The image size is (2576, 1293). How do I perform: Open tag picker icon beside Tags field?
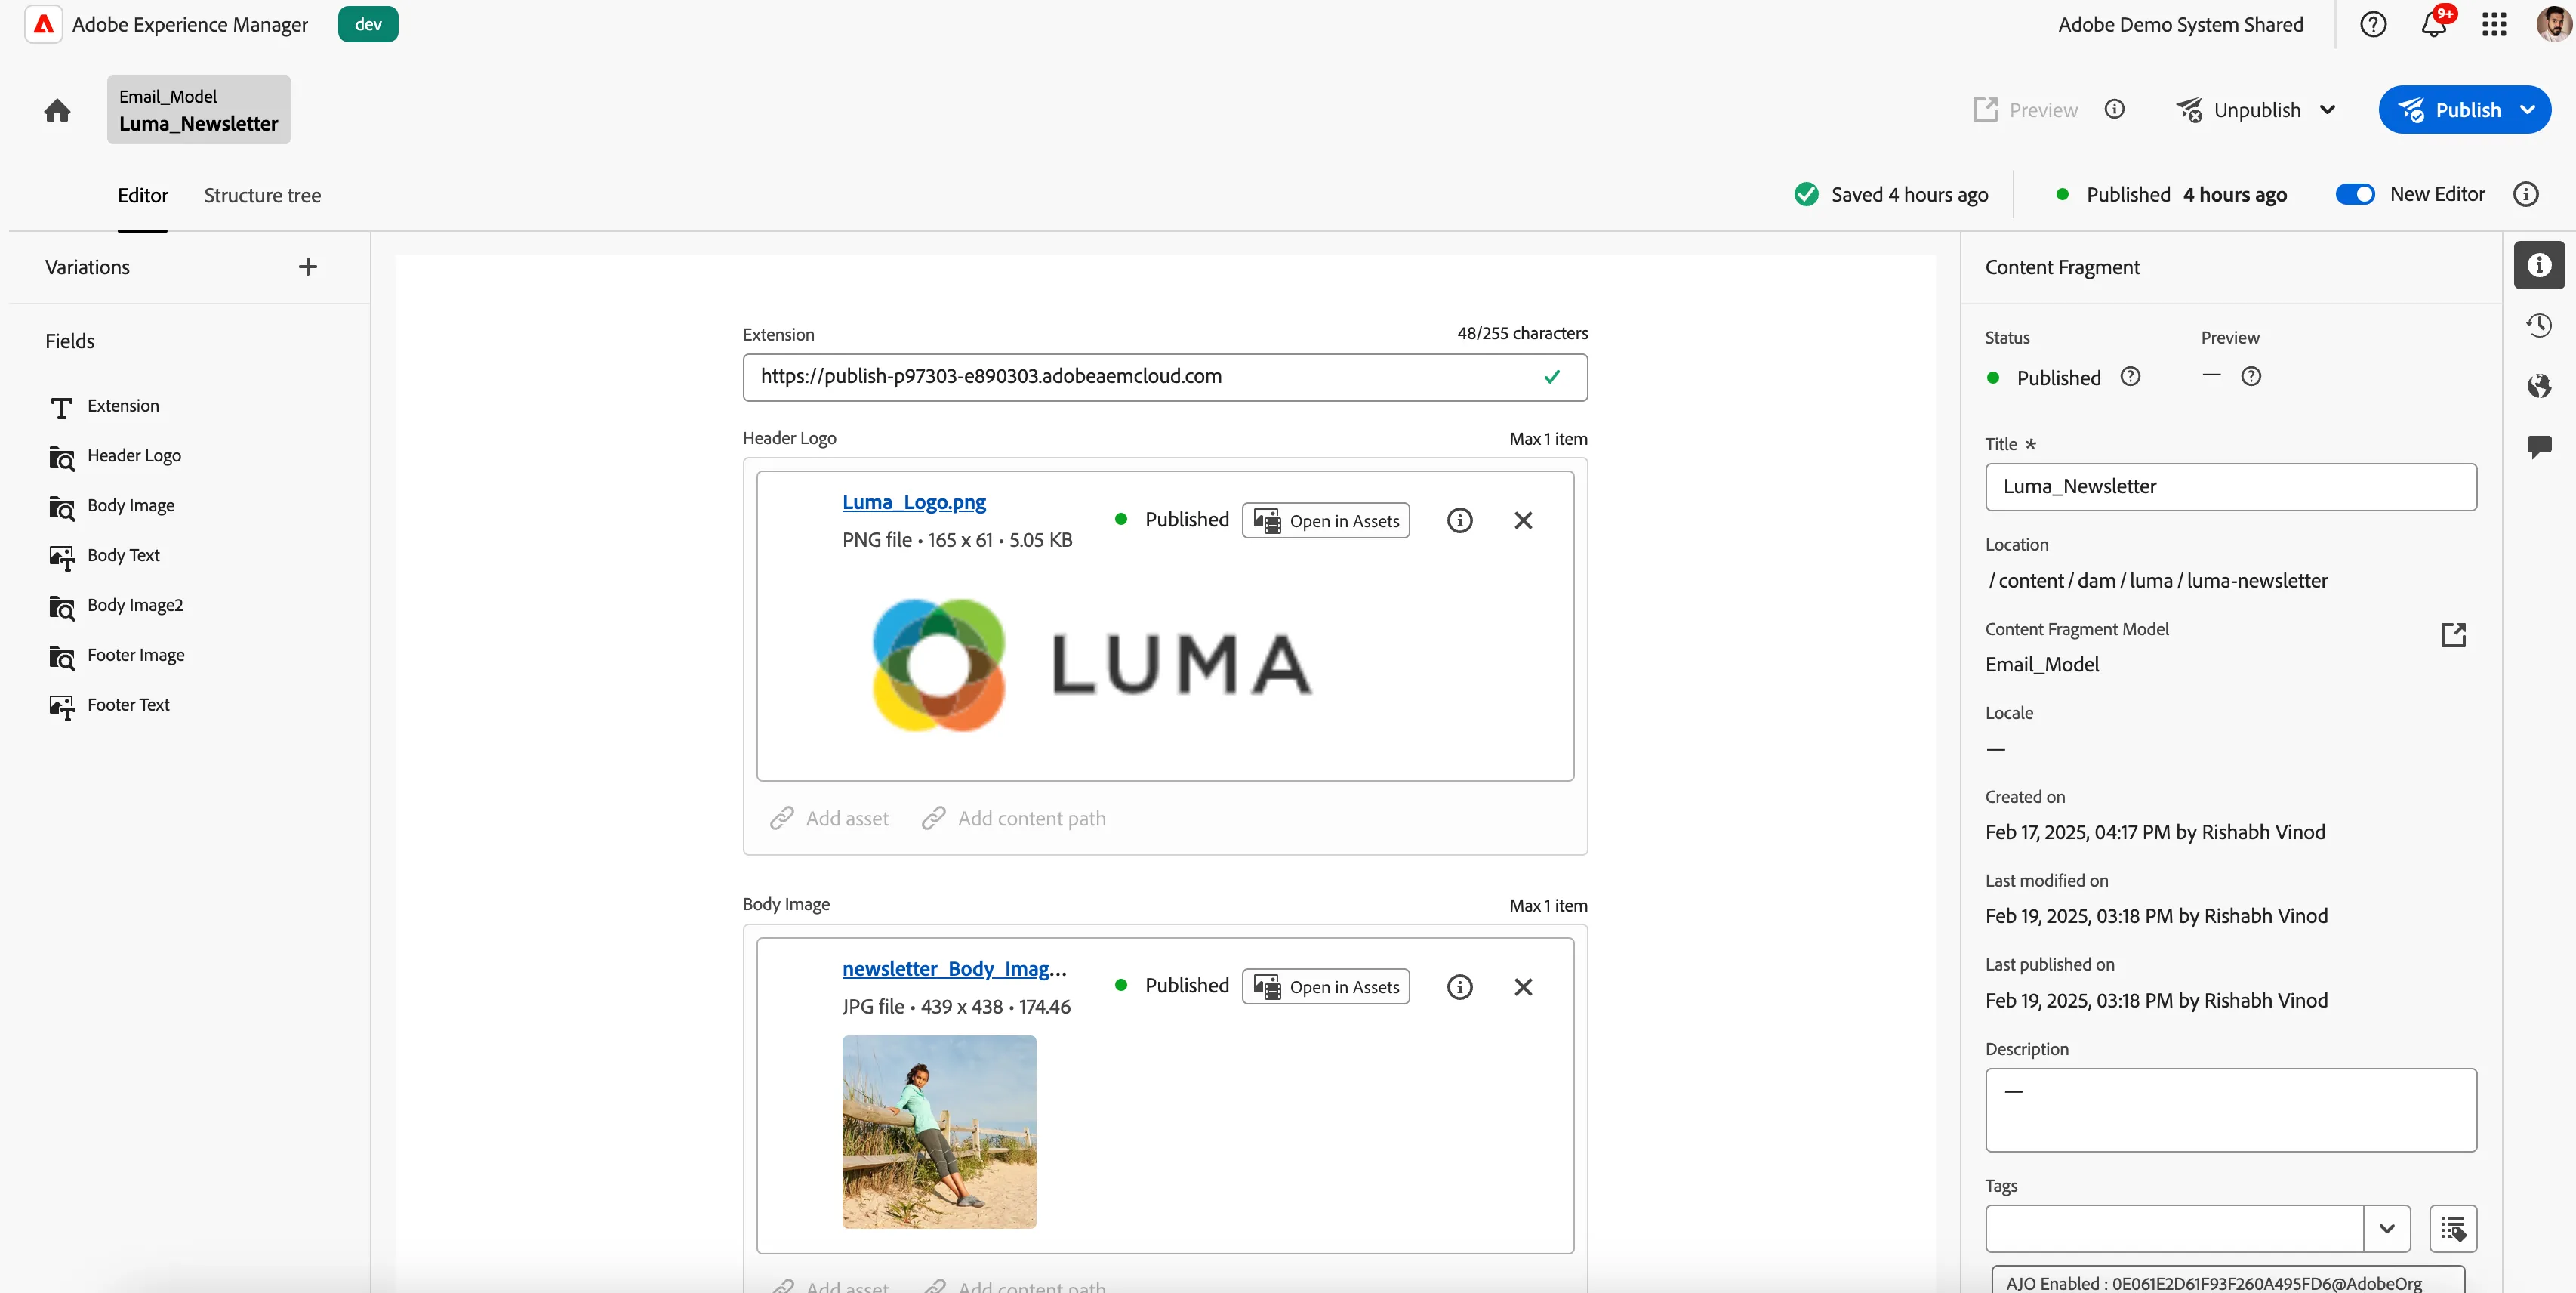(2453, 1228)
